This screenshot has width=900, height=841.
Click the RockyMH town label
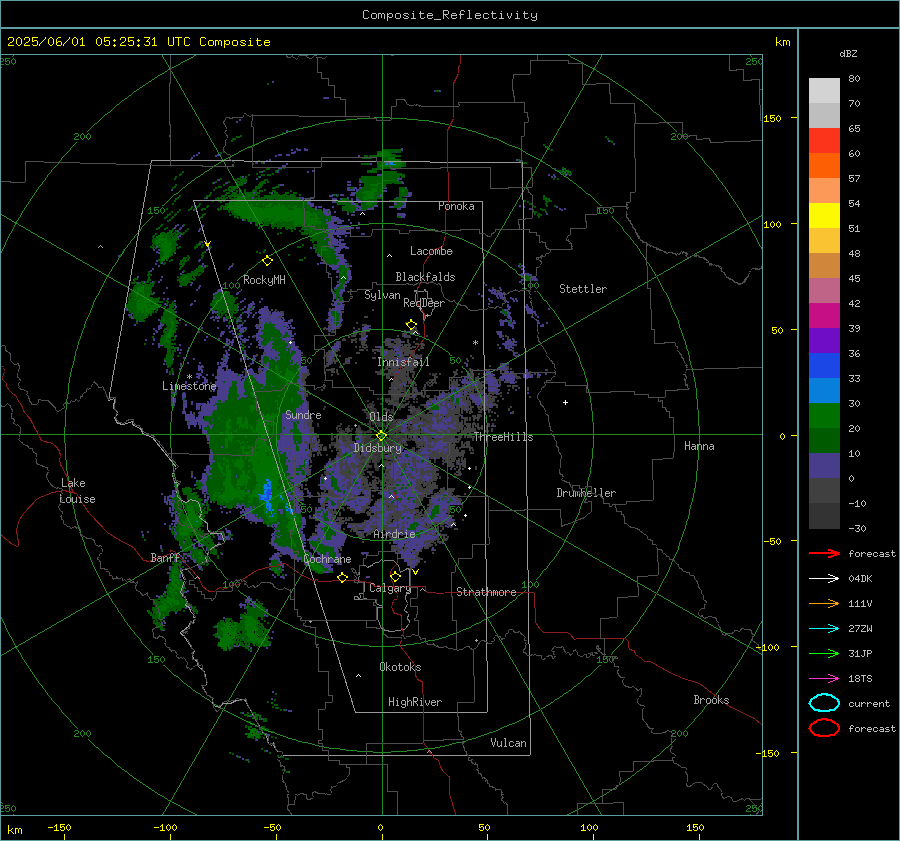(264, 280)
